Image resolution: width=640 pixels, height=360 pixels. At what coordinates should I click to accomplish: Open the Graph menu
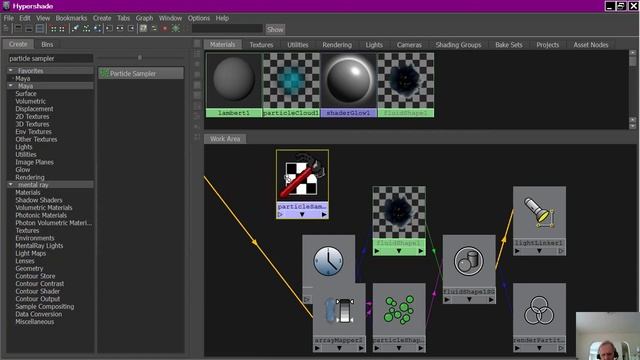(x=144, y=18)
